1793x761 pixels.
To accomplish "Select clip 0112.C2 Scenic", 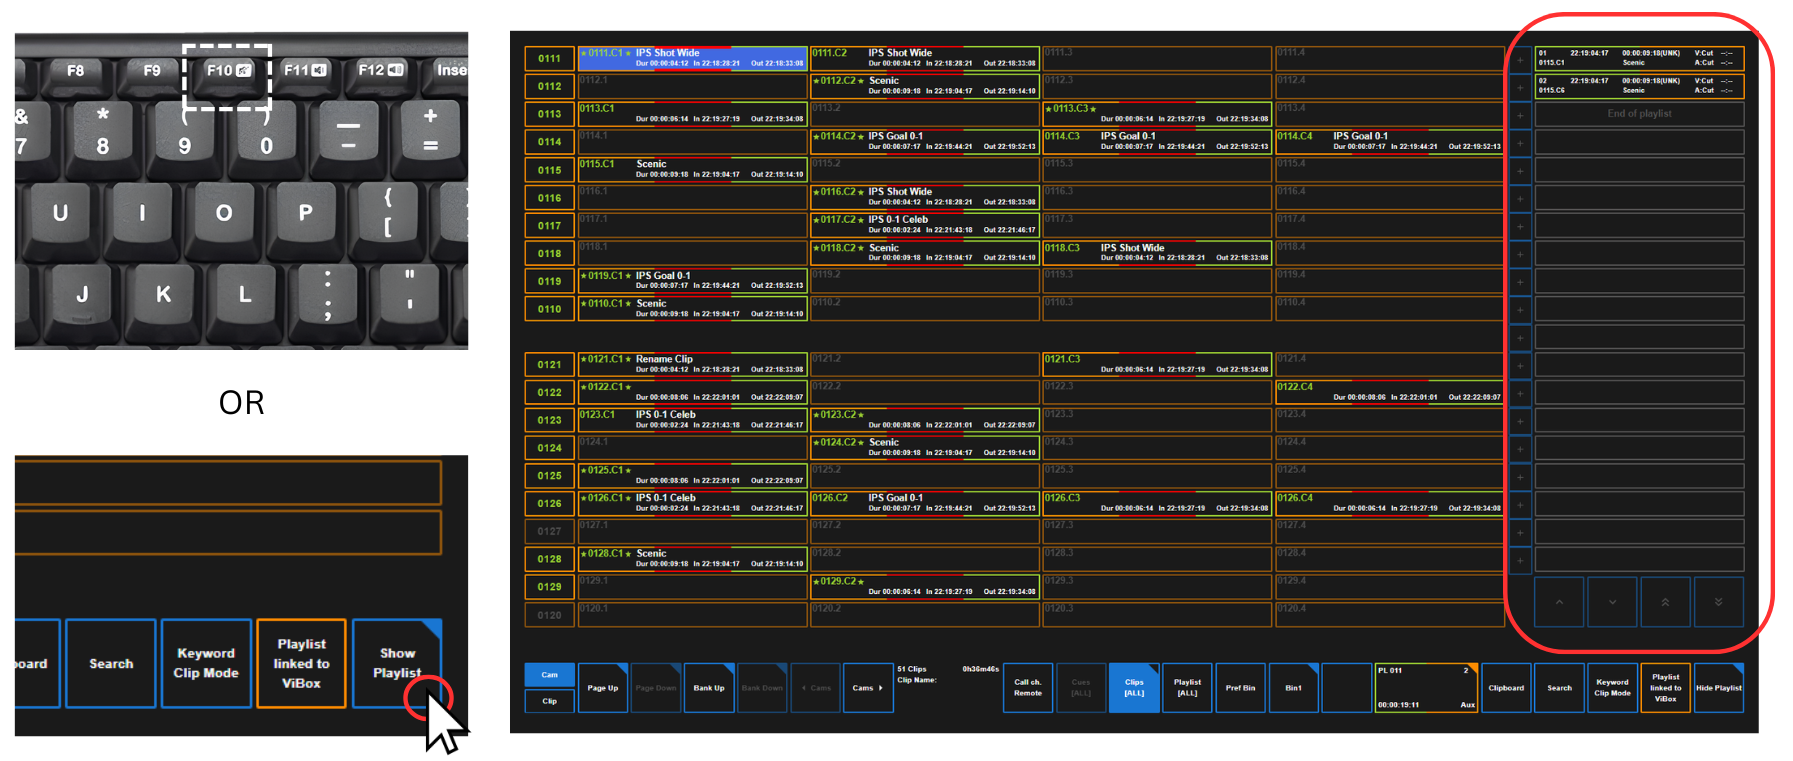I will tap(925, 86).
